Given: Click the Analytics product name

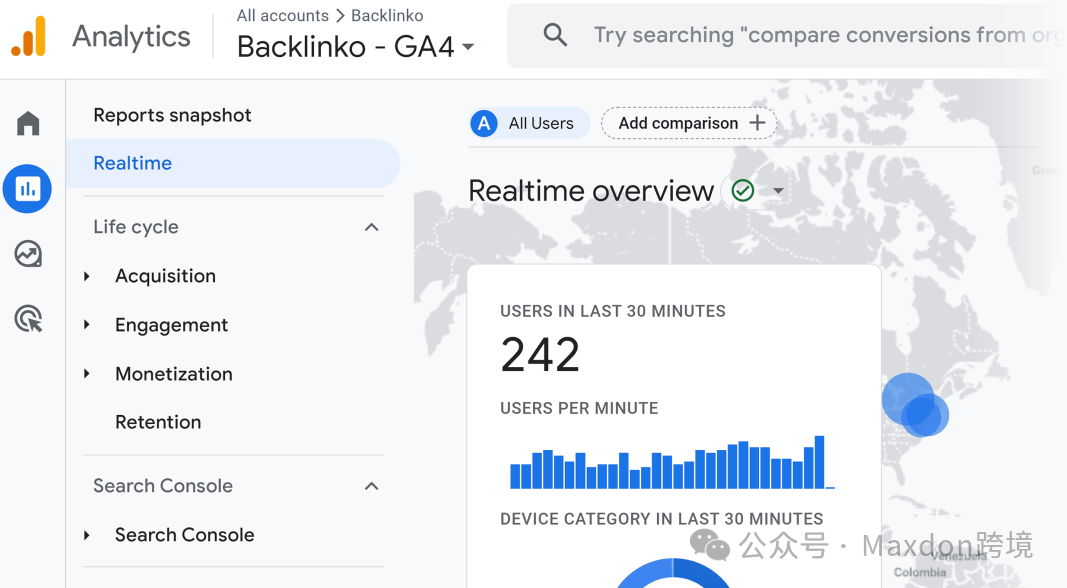Looking at the screenshot, I should coord(131,37).
